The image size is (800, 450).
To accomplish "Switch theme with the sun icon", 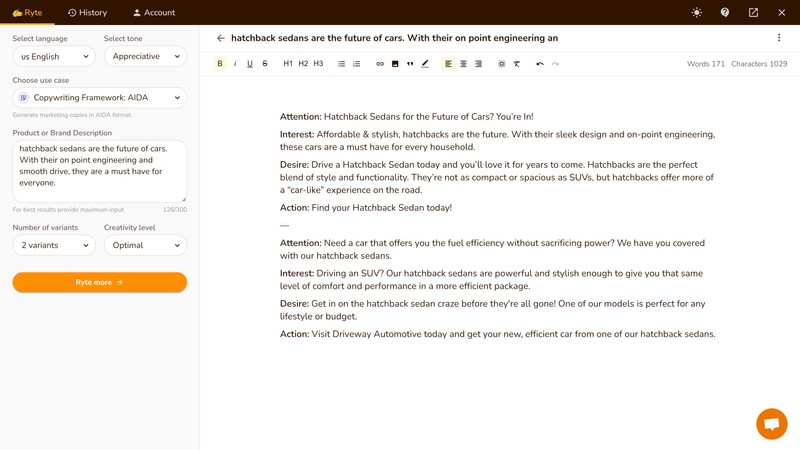I will pos(696,13).
